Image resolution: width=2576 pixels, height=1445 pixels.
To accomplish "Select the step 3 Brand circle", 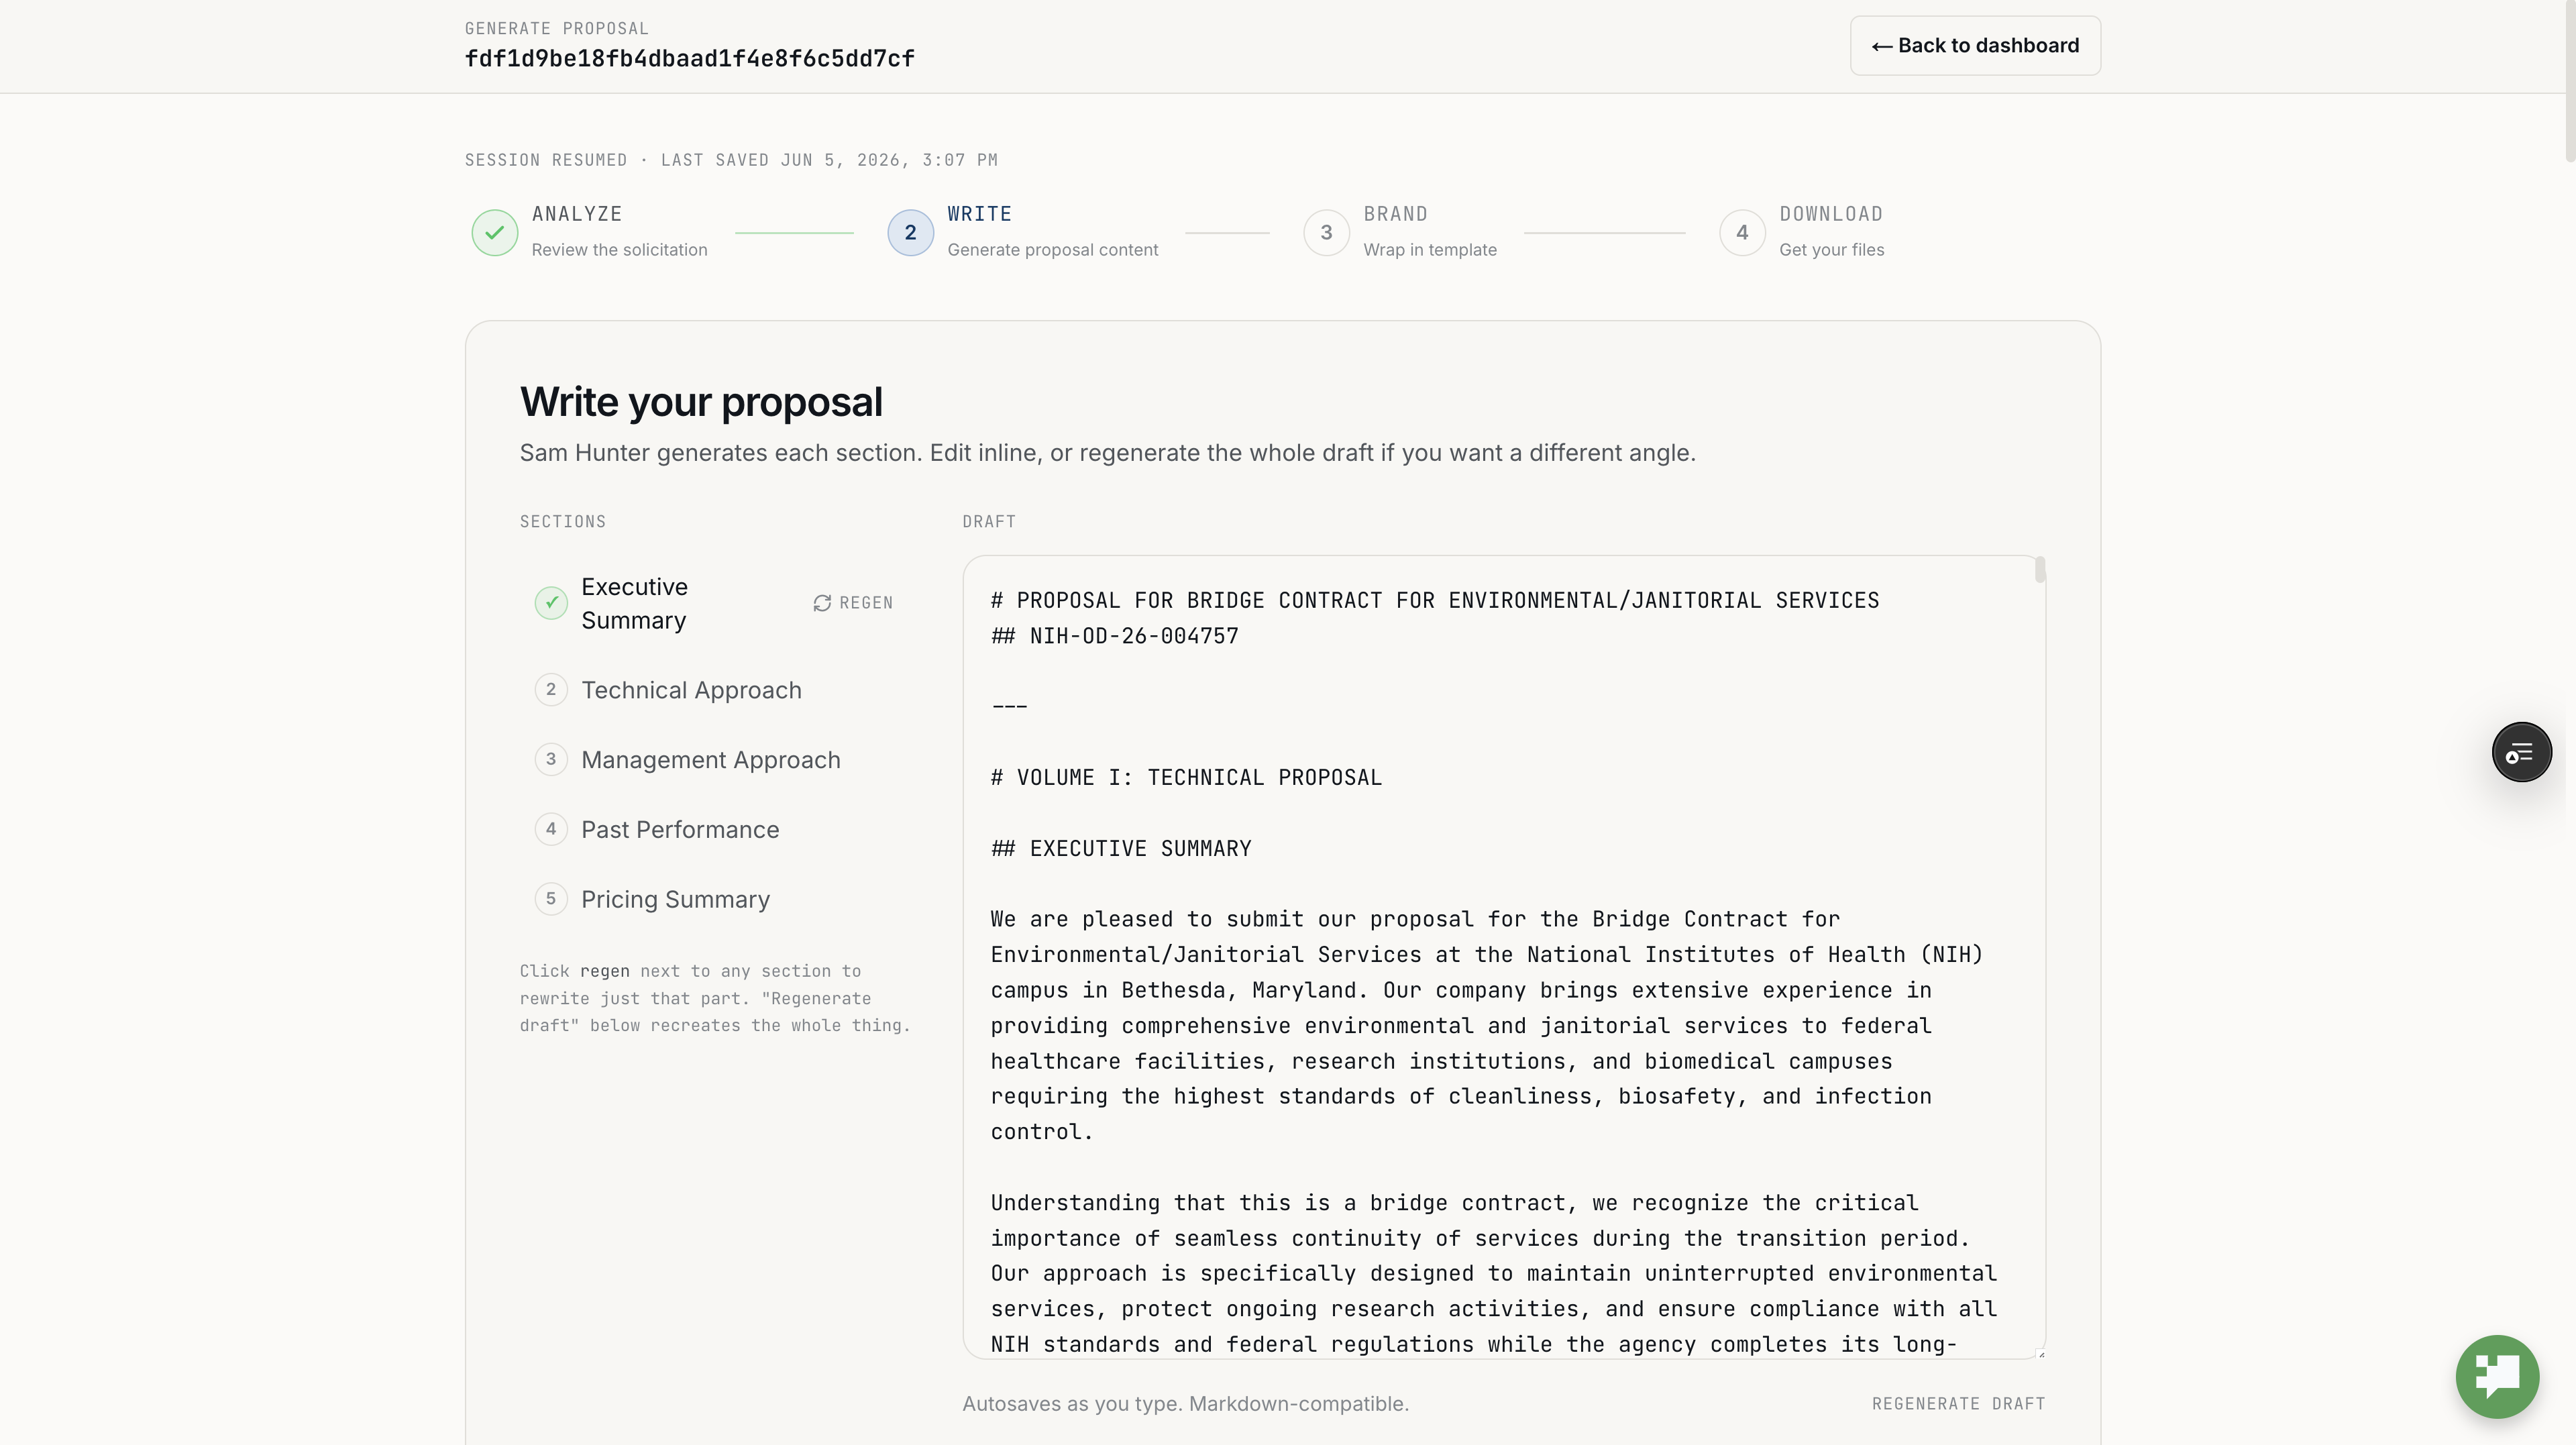I will (x=1326, y=233).
